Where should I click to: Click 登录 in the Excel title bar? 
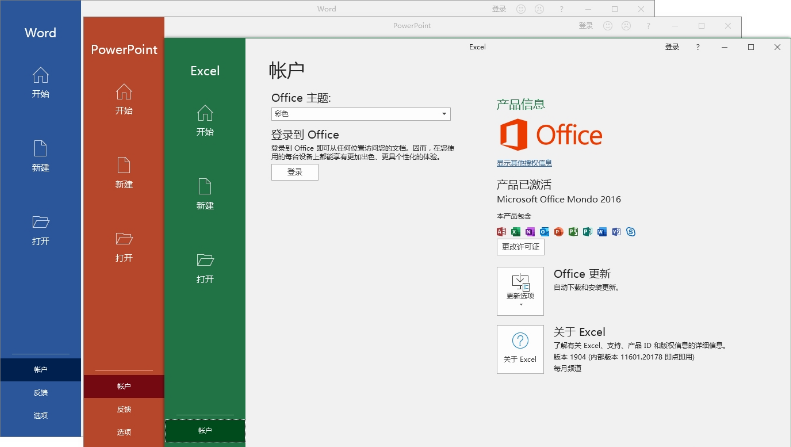672,47
